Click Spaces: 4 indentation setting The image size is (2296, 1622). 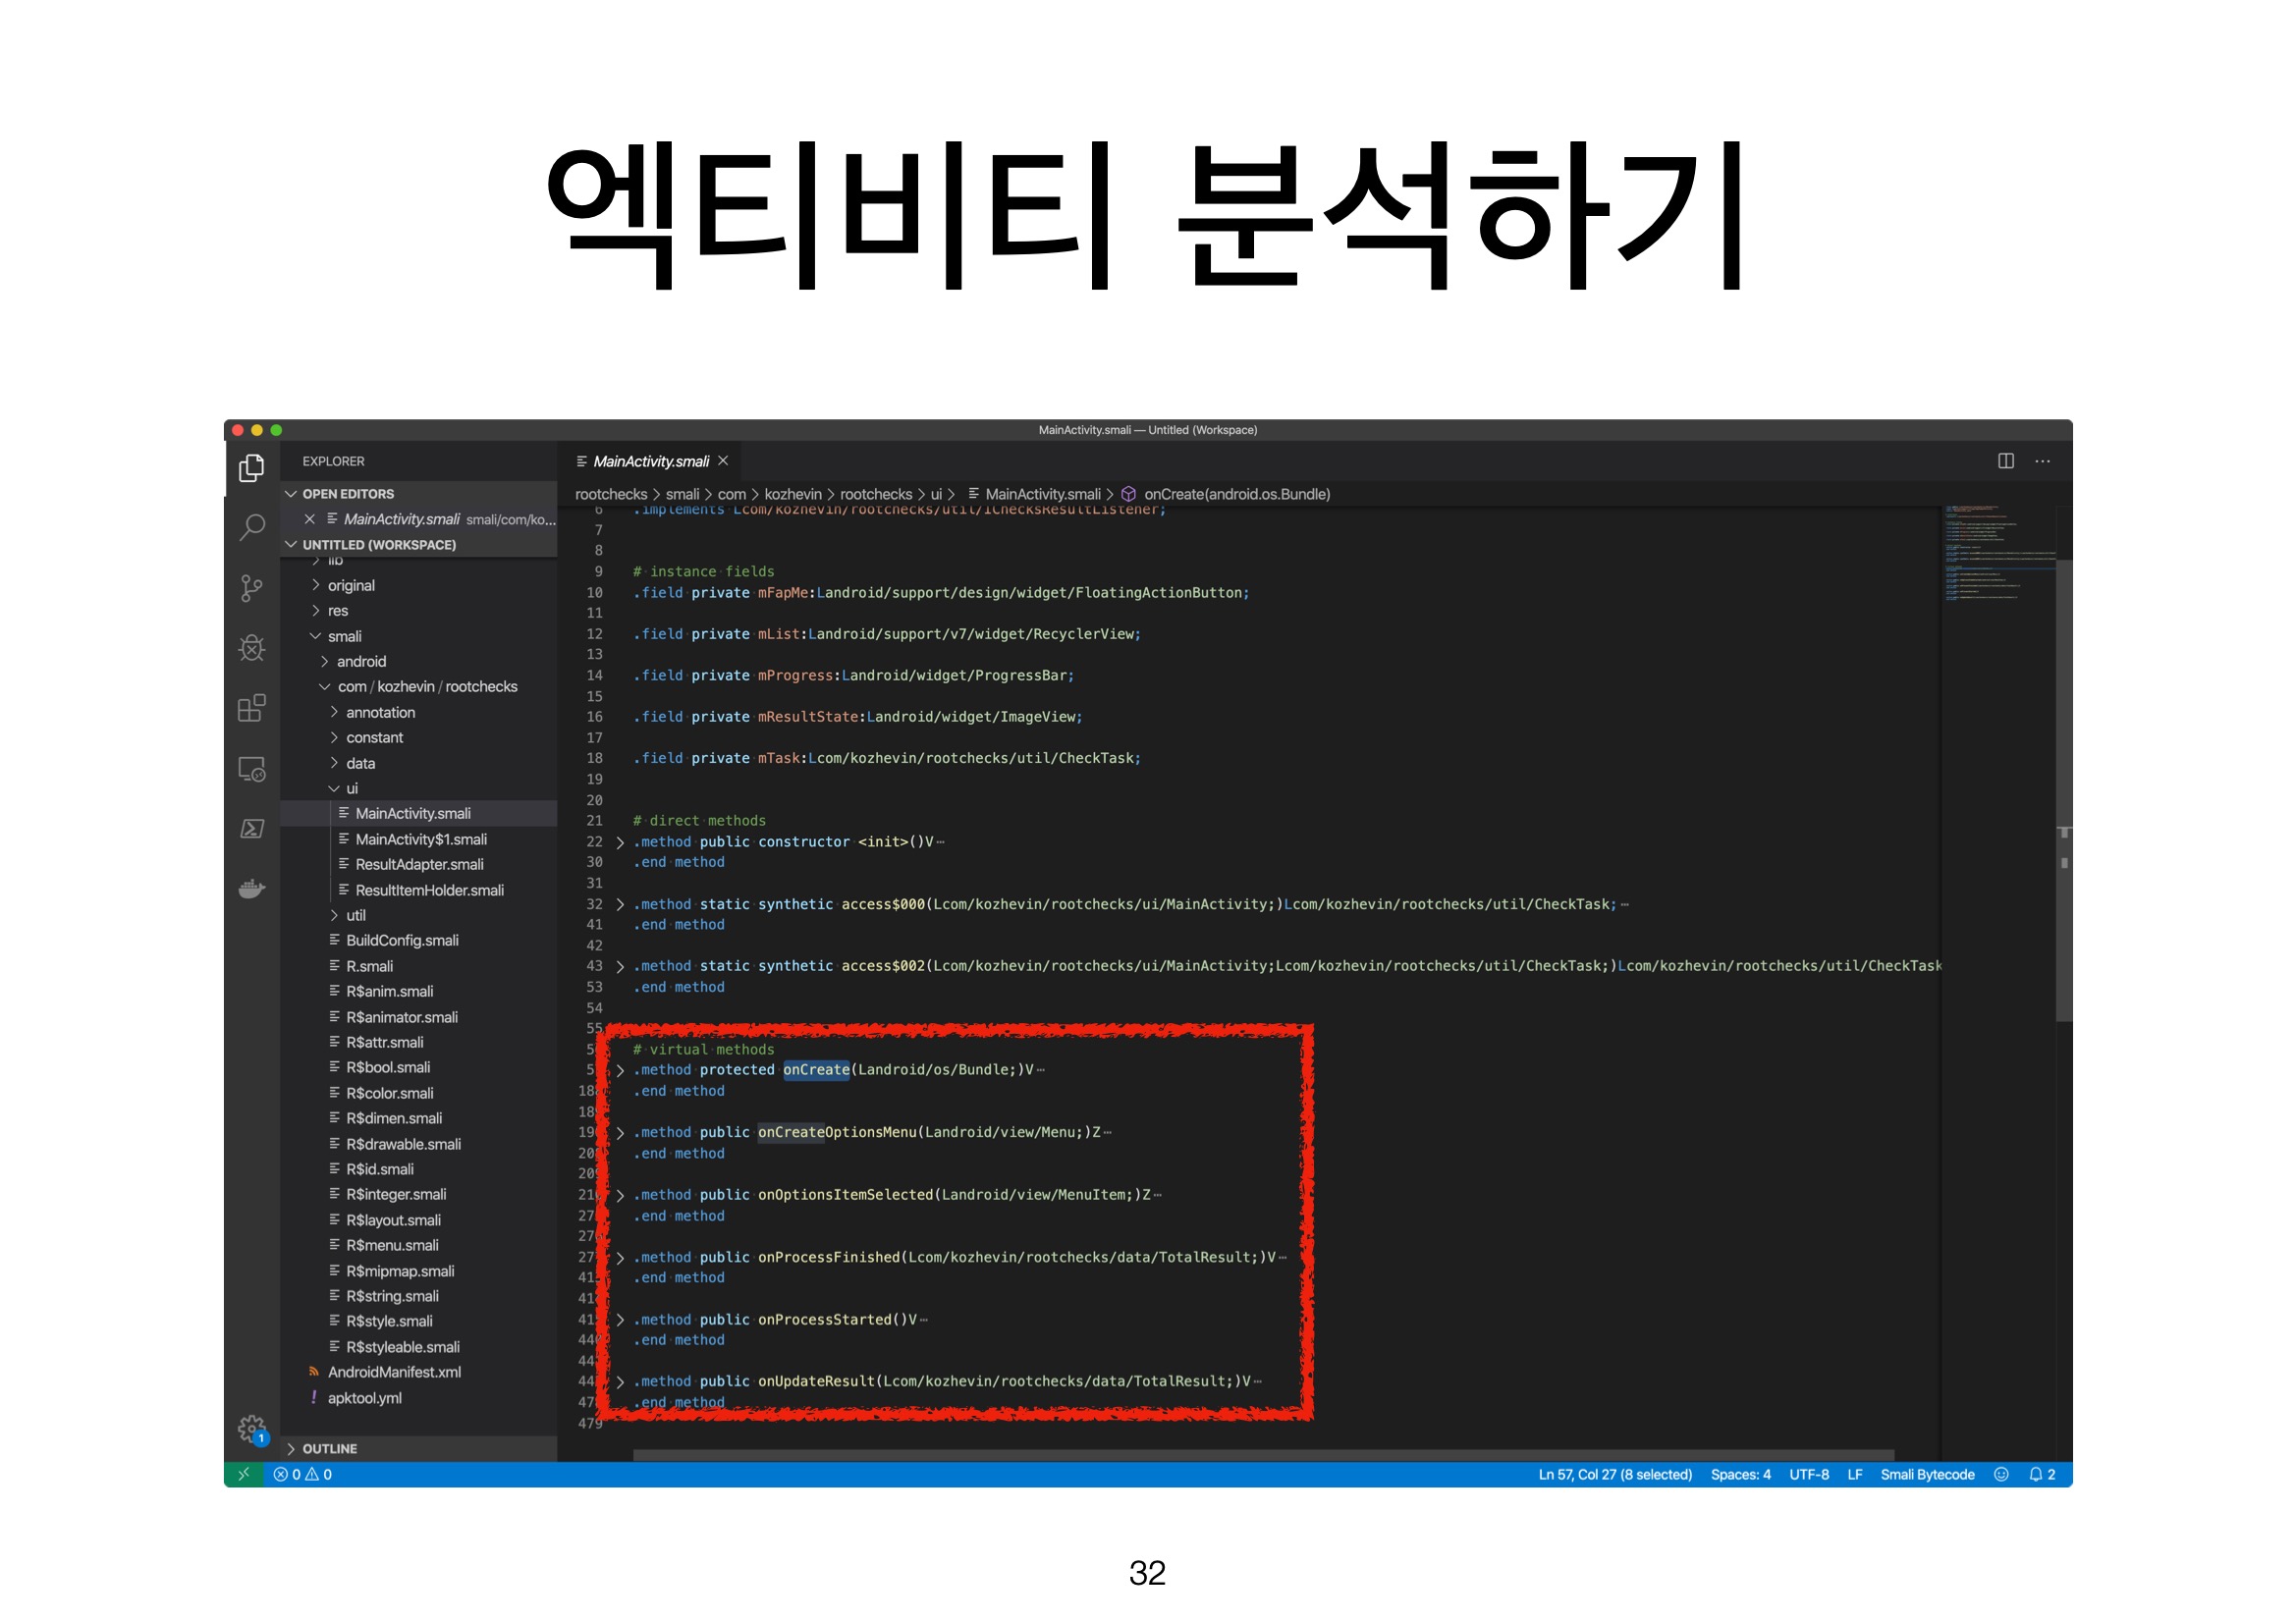pyautogui.click(x=1740, y=1475)
